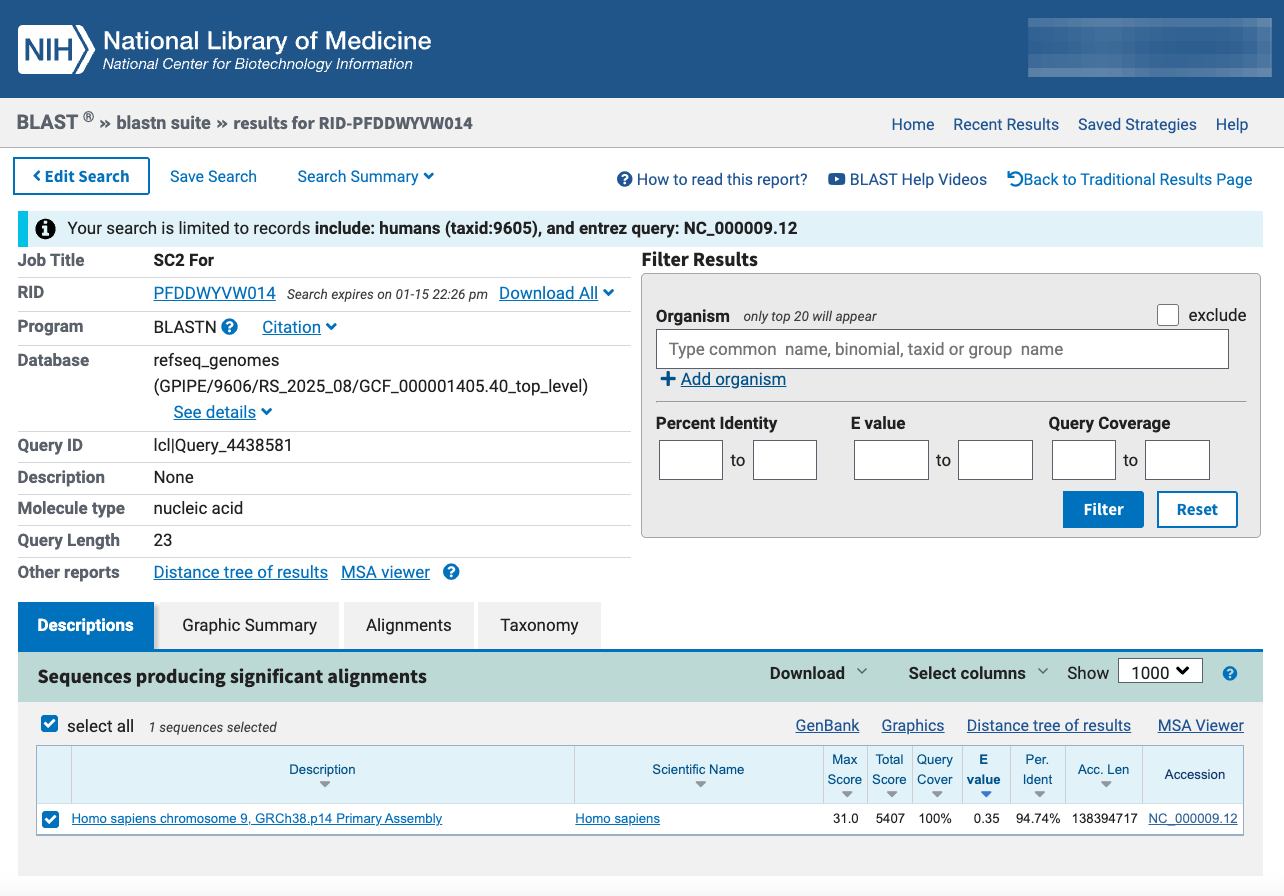Sort by Acc. Len column arrow

click(1105, 784)
